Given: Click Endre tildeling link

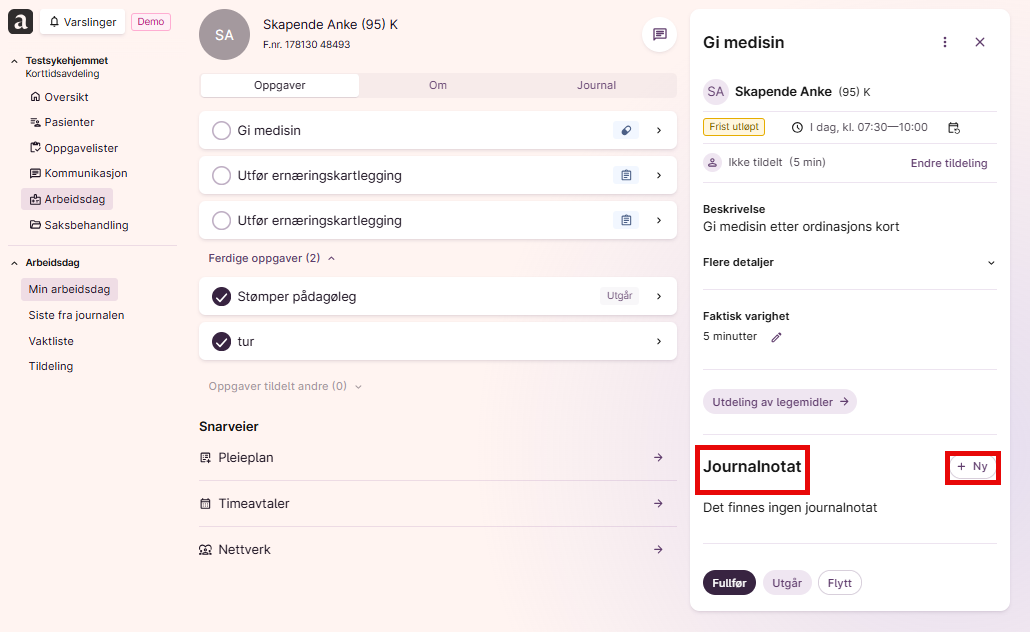Looking at the screenshot, I should click(x=949, y=163).
